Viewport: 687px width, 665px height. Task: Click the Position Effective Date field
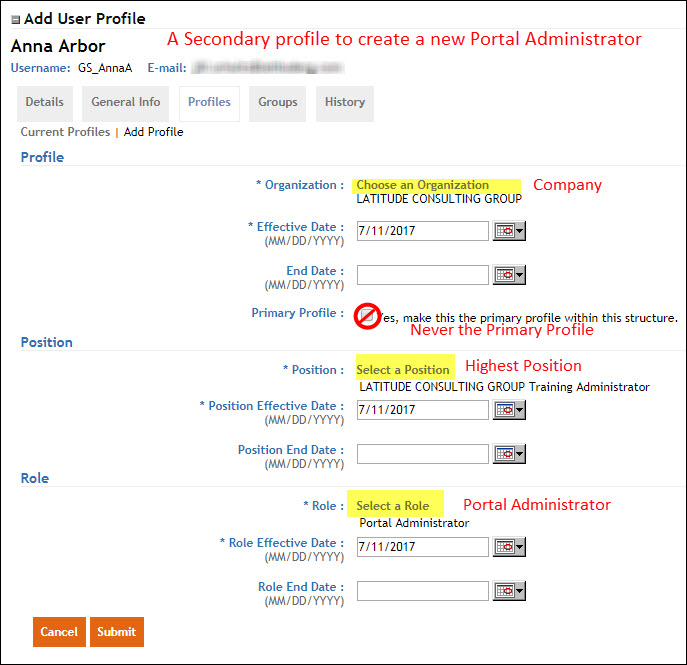click(x=422, y=410)
